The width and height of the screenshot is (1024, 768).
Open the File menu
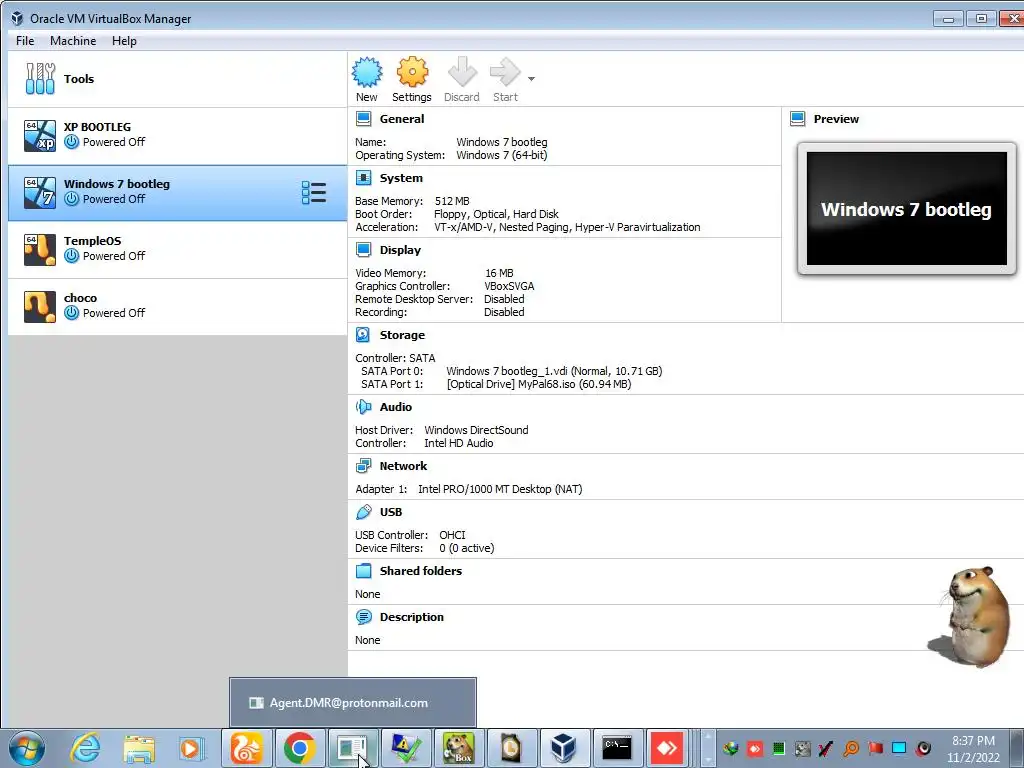pos(25,40)
